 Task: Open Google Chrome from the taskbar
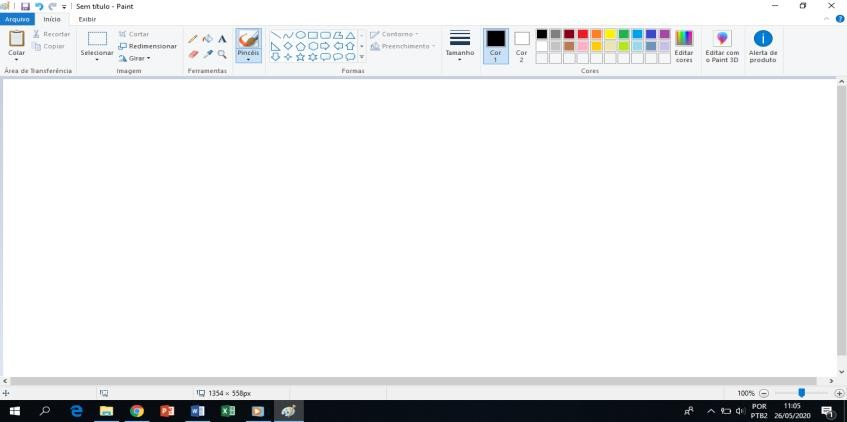coord(137,411)
